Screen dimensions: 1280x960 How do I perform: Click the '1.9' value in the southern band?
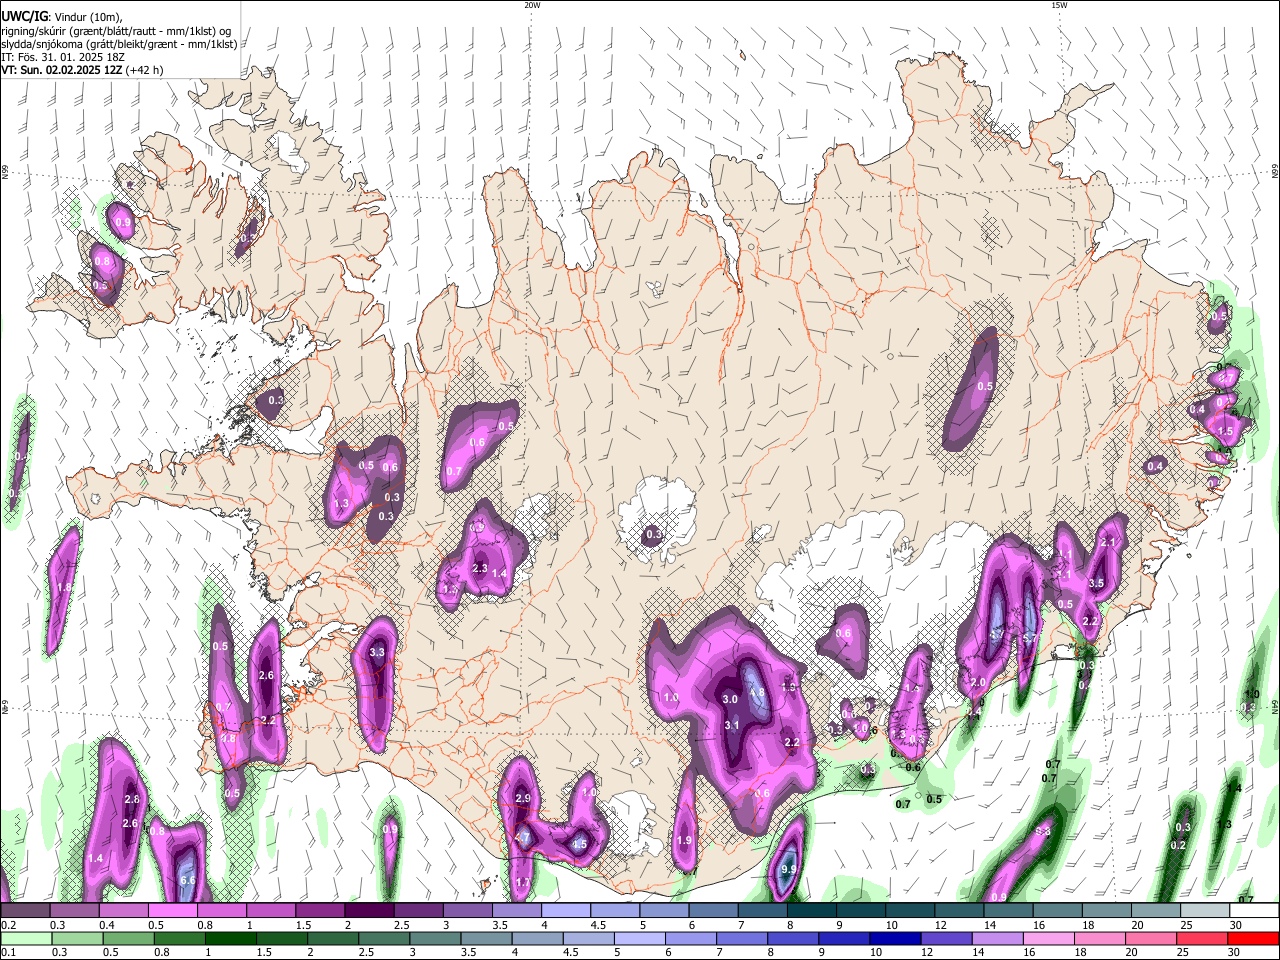pos(684,841)
